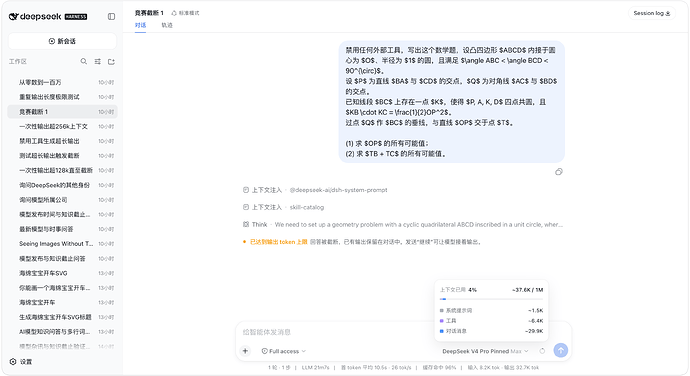Click the 标准模式 mode indicator
Screen dimensions: 690x376
(185, 13)
